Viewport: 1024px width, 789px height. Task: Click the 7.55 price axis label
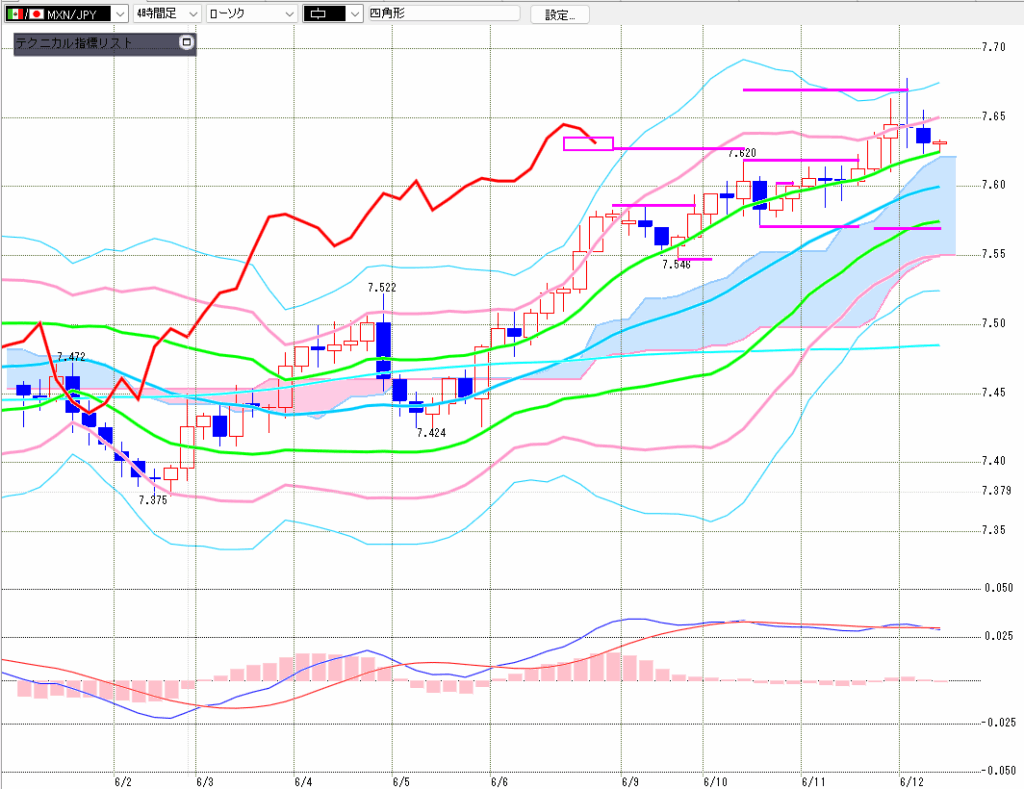coord(994,254)
